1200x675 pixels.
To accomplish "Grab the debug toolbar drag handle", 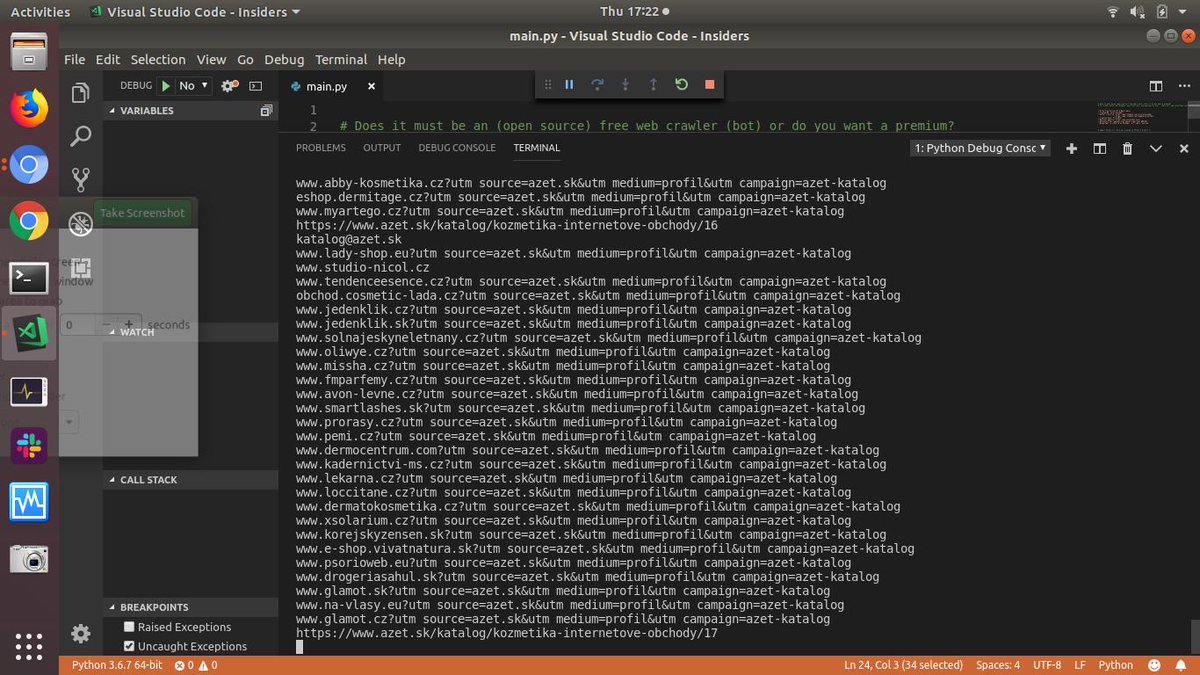I will coord(547,85).
